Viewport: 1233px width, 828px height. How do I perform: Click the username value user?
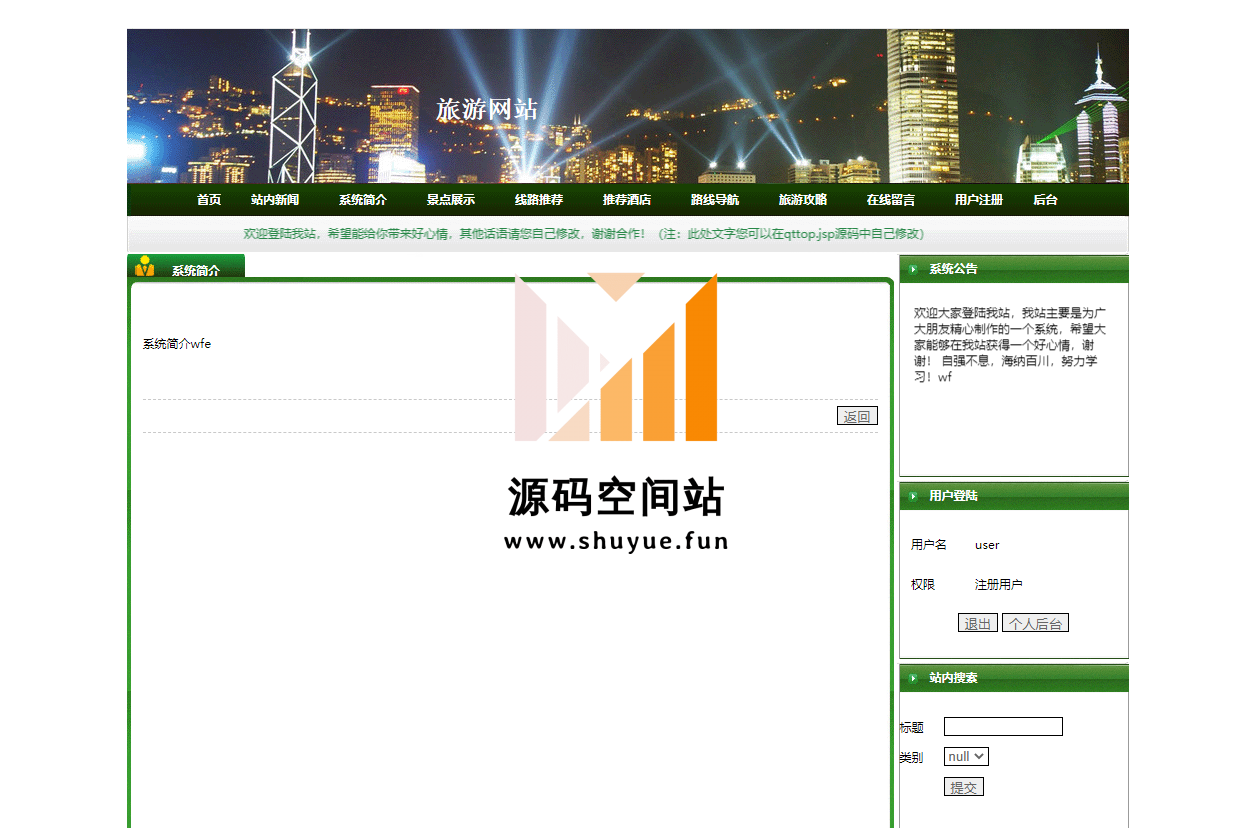[x=987, y=545]
